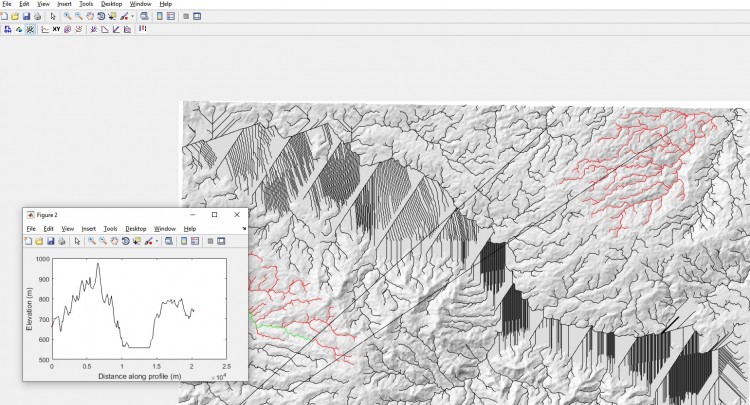
Task: Open View menu in Figure 2 window
Action: (68, 229)
